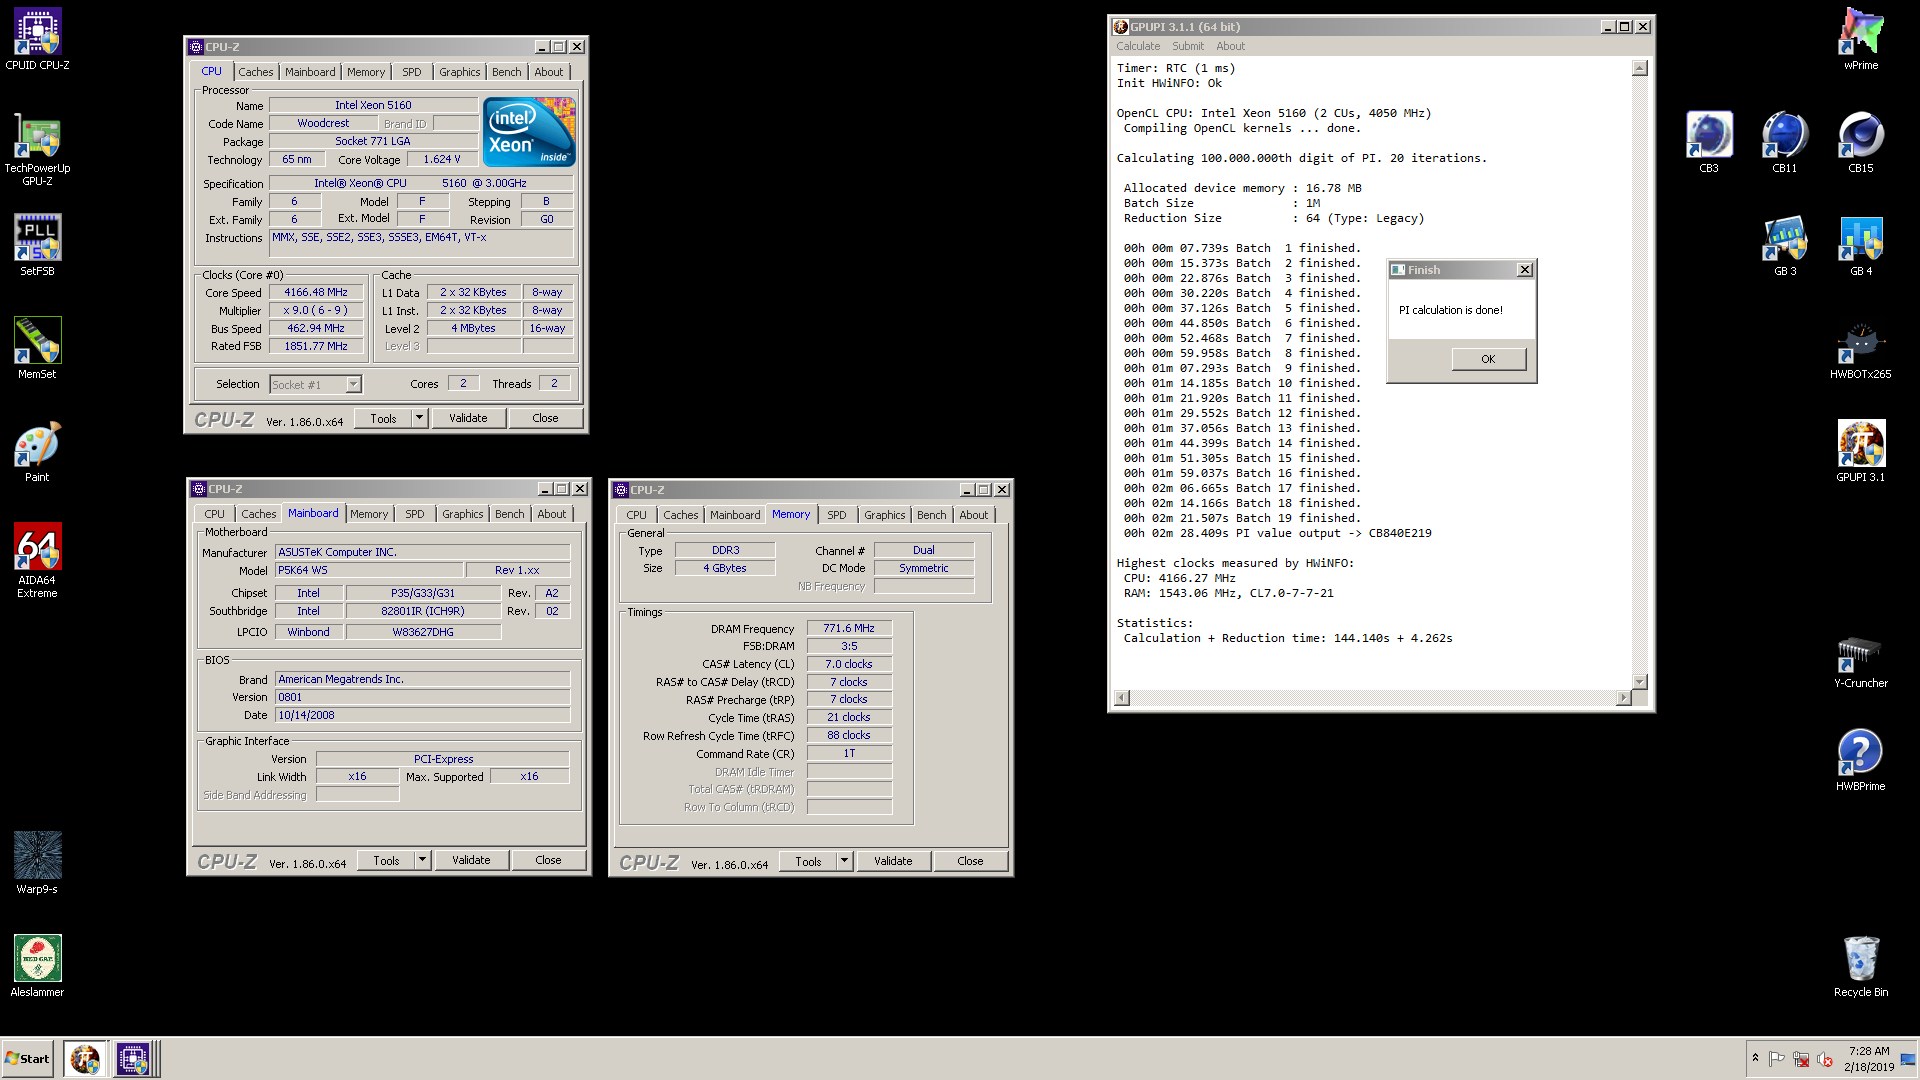1920x1080 pixels.
Task: Click GPUPI horizontal scrollbar left arrow
Action: point(1122,698)
